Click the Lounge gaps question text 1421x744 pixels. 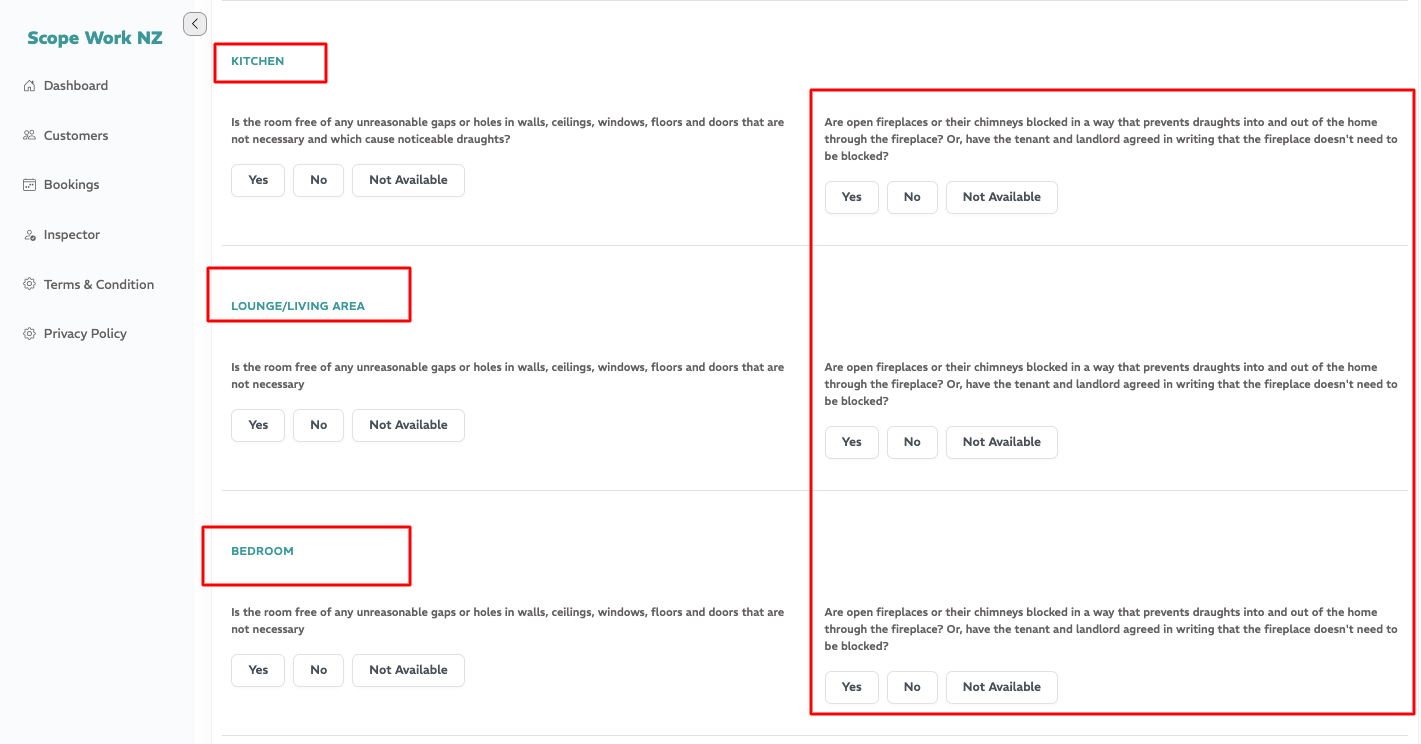pos(508,376)
